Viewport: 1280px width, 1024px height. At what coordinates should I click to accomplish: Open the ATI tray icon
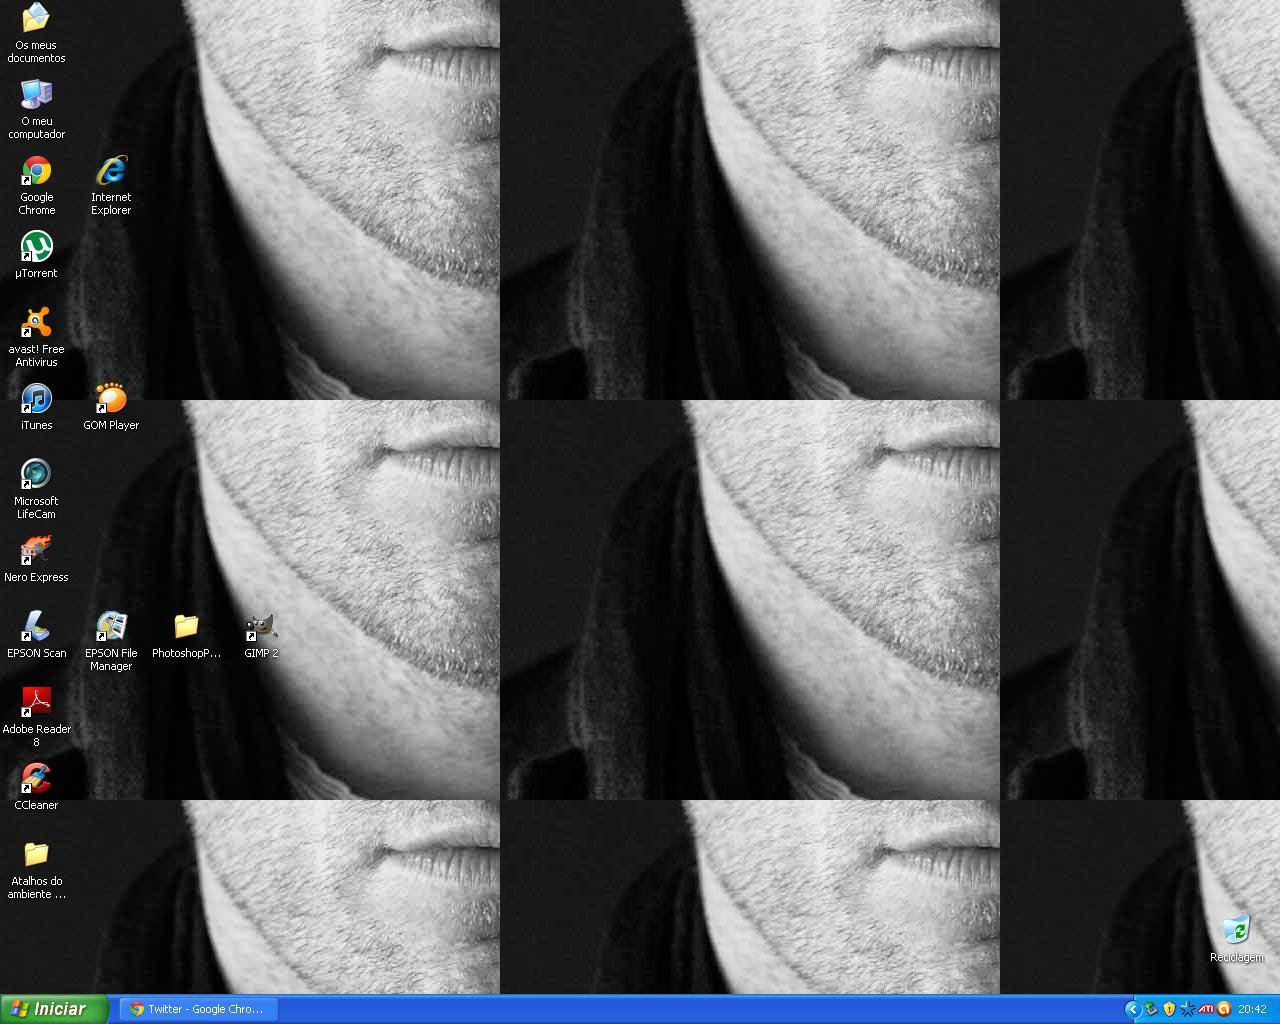tap(1206, 1009)
